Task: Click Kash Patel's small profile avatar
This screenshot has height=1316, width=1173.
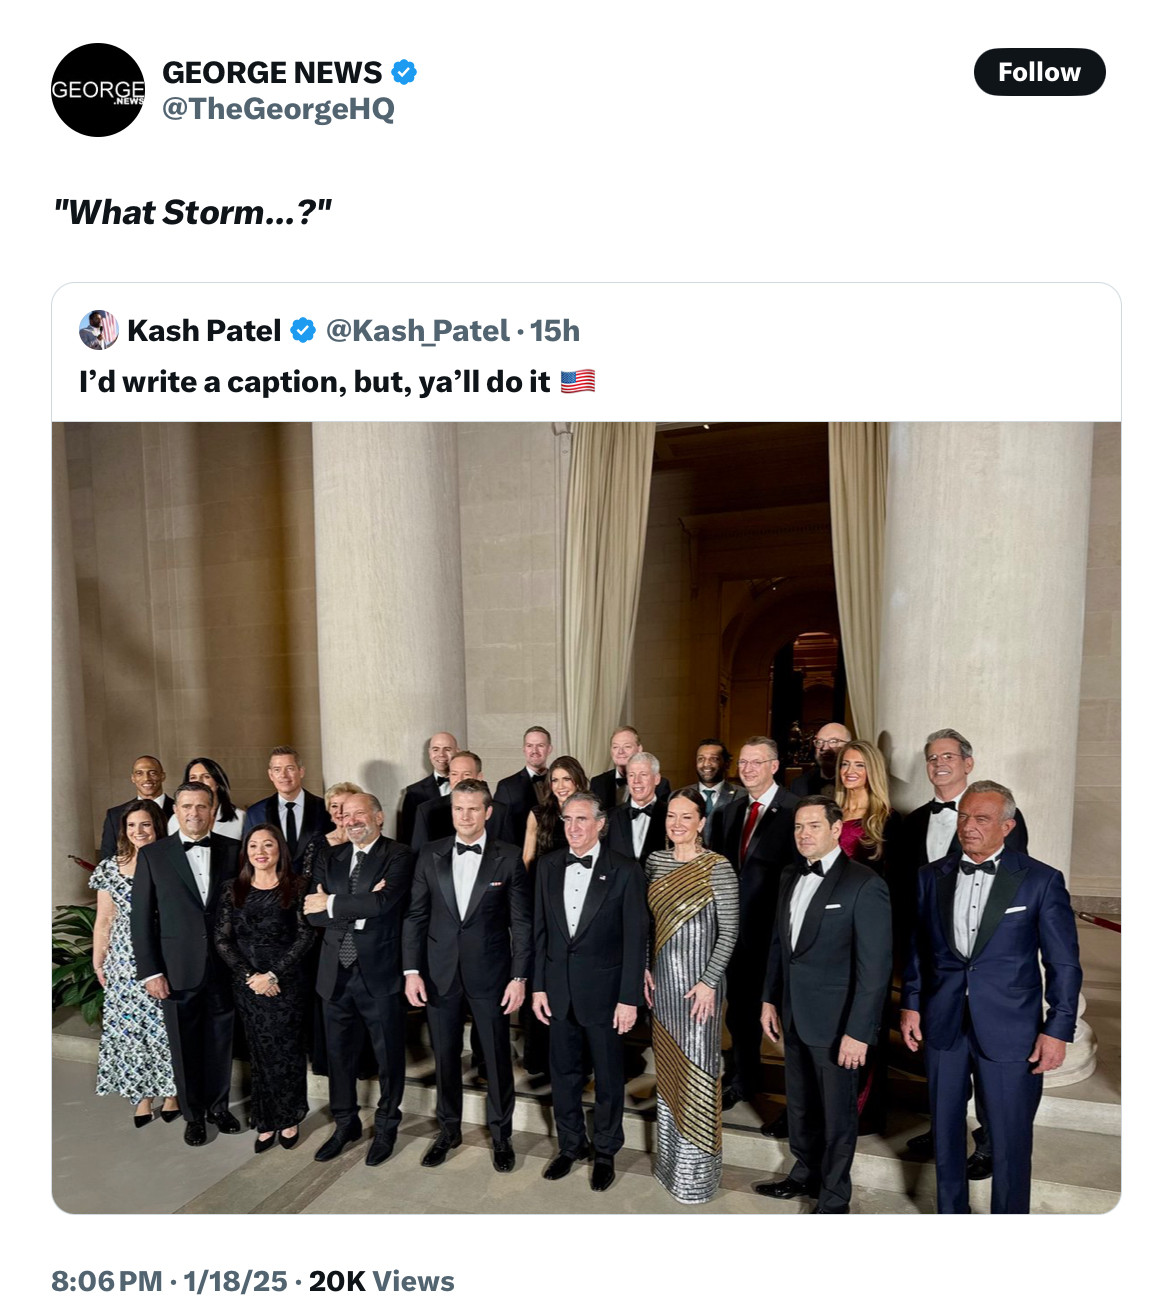Action: click(x=98, y=330)
